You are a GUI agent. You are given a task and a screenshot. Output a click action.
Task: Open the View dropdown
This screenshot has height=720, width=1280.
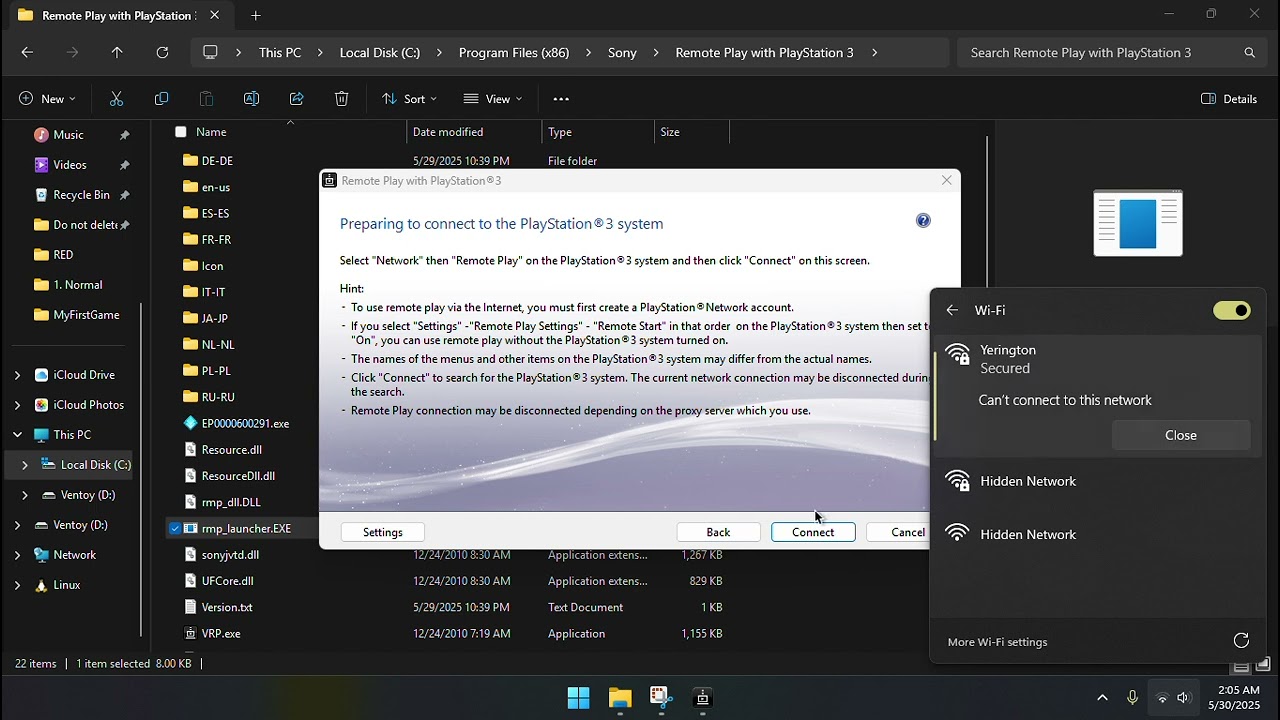coord(492,98)
